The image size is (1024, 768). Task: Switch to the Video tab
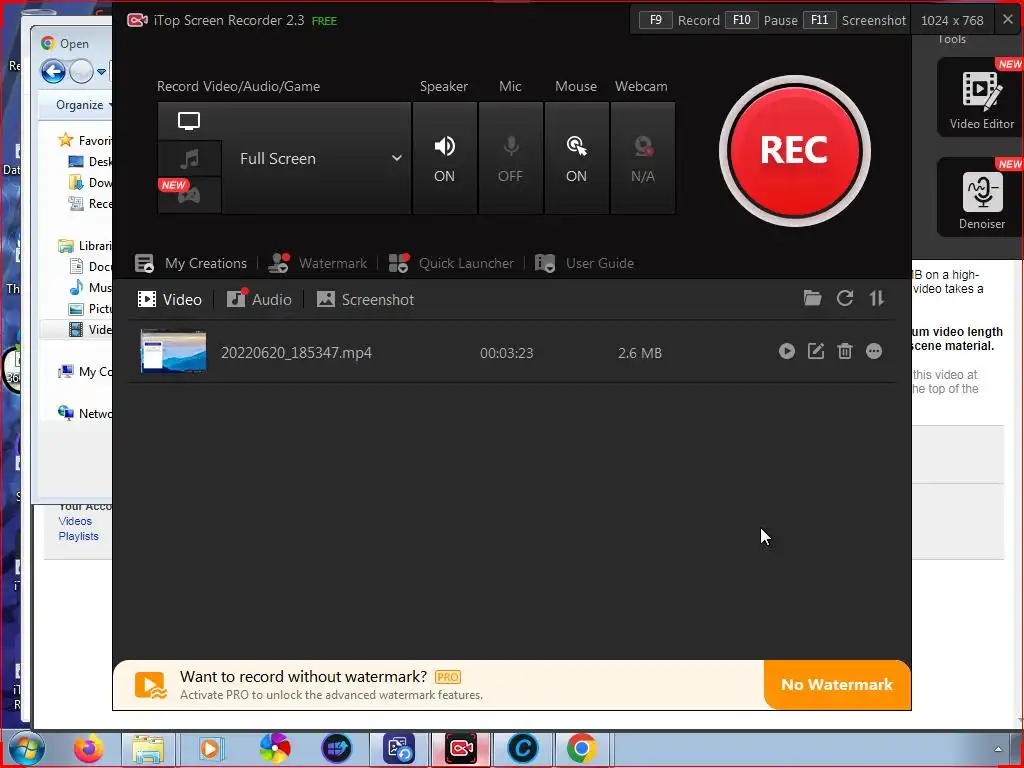(170, 300)
